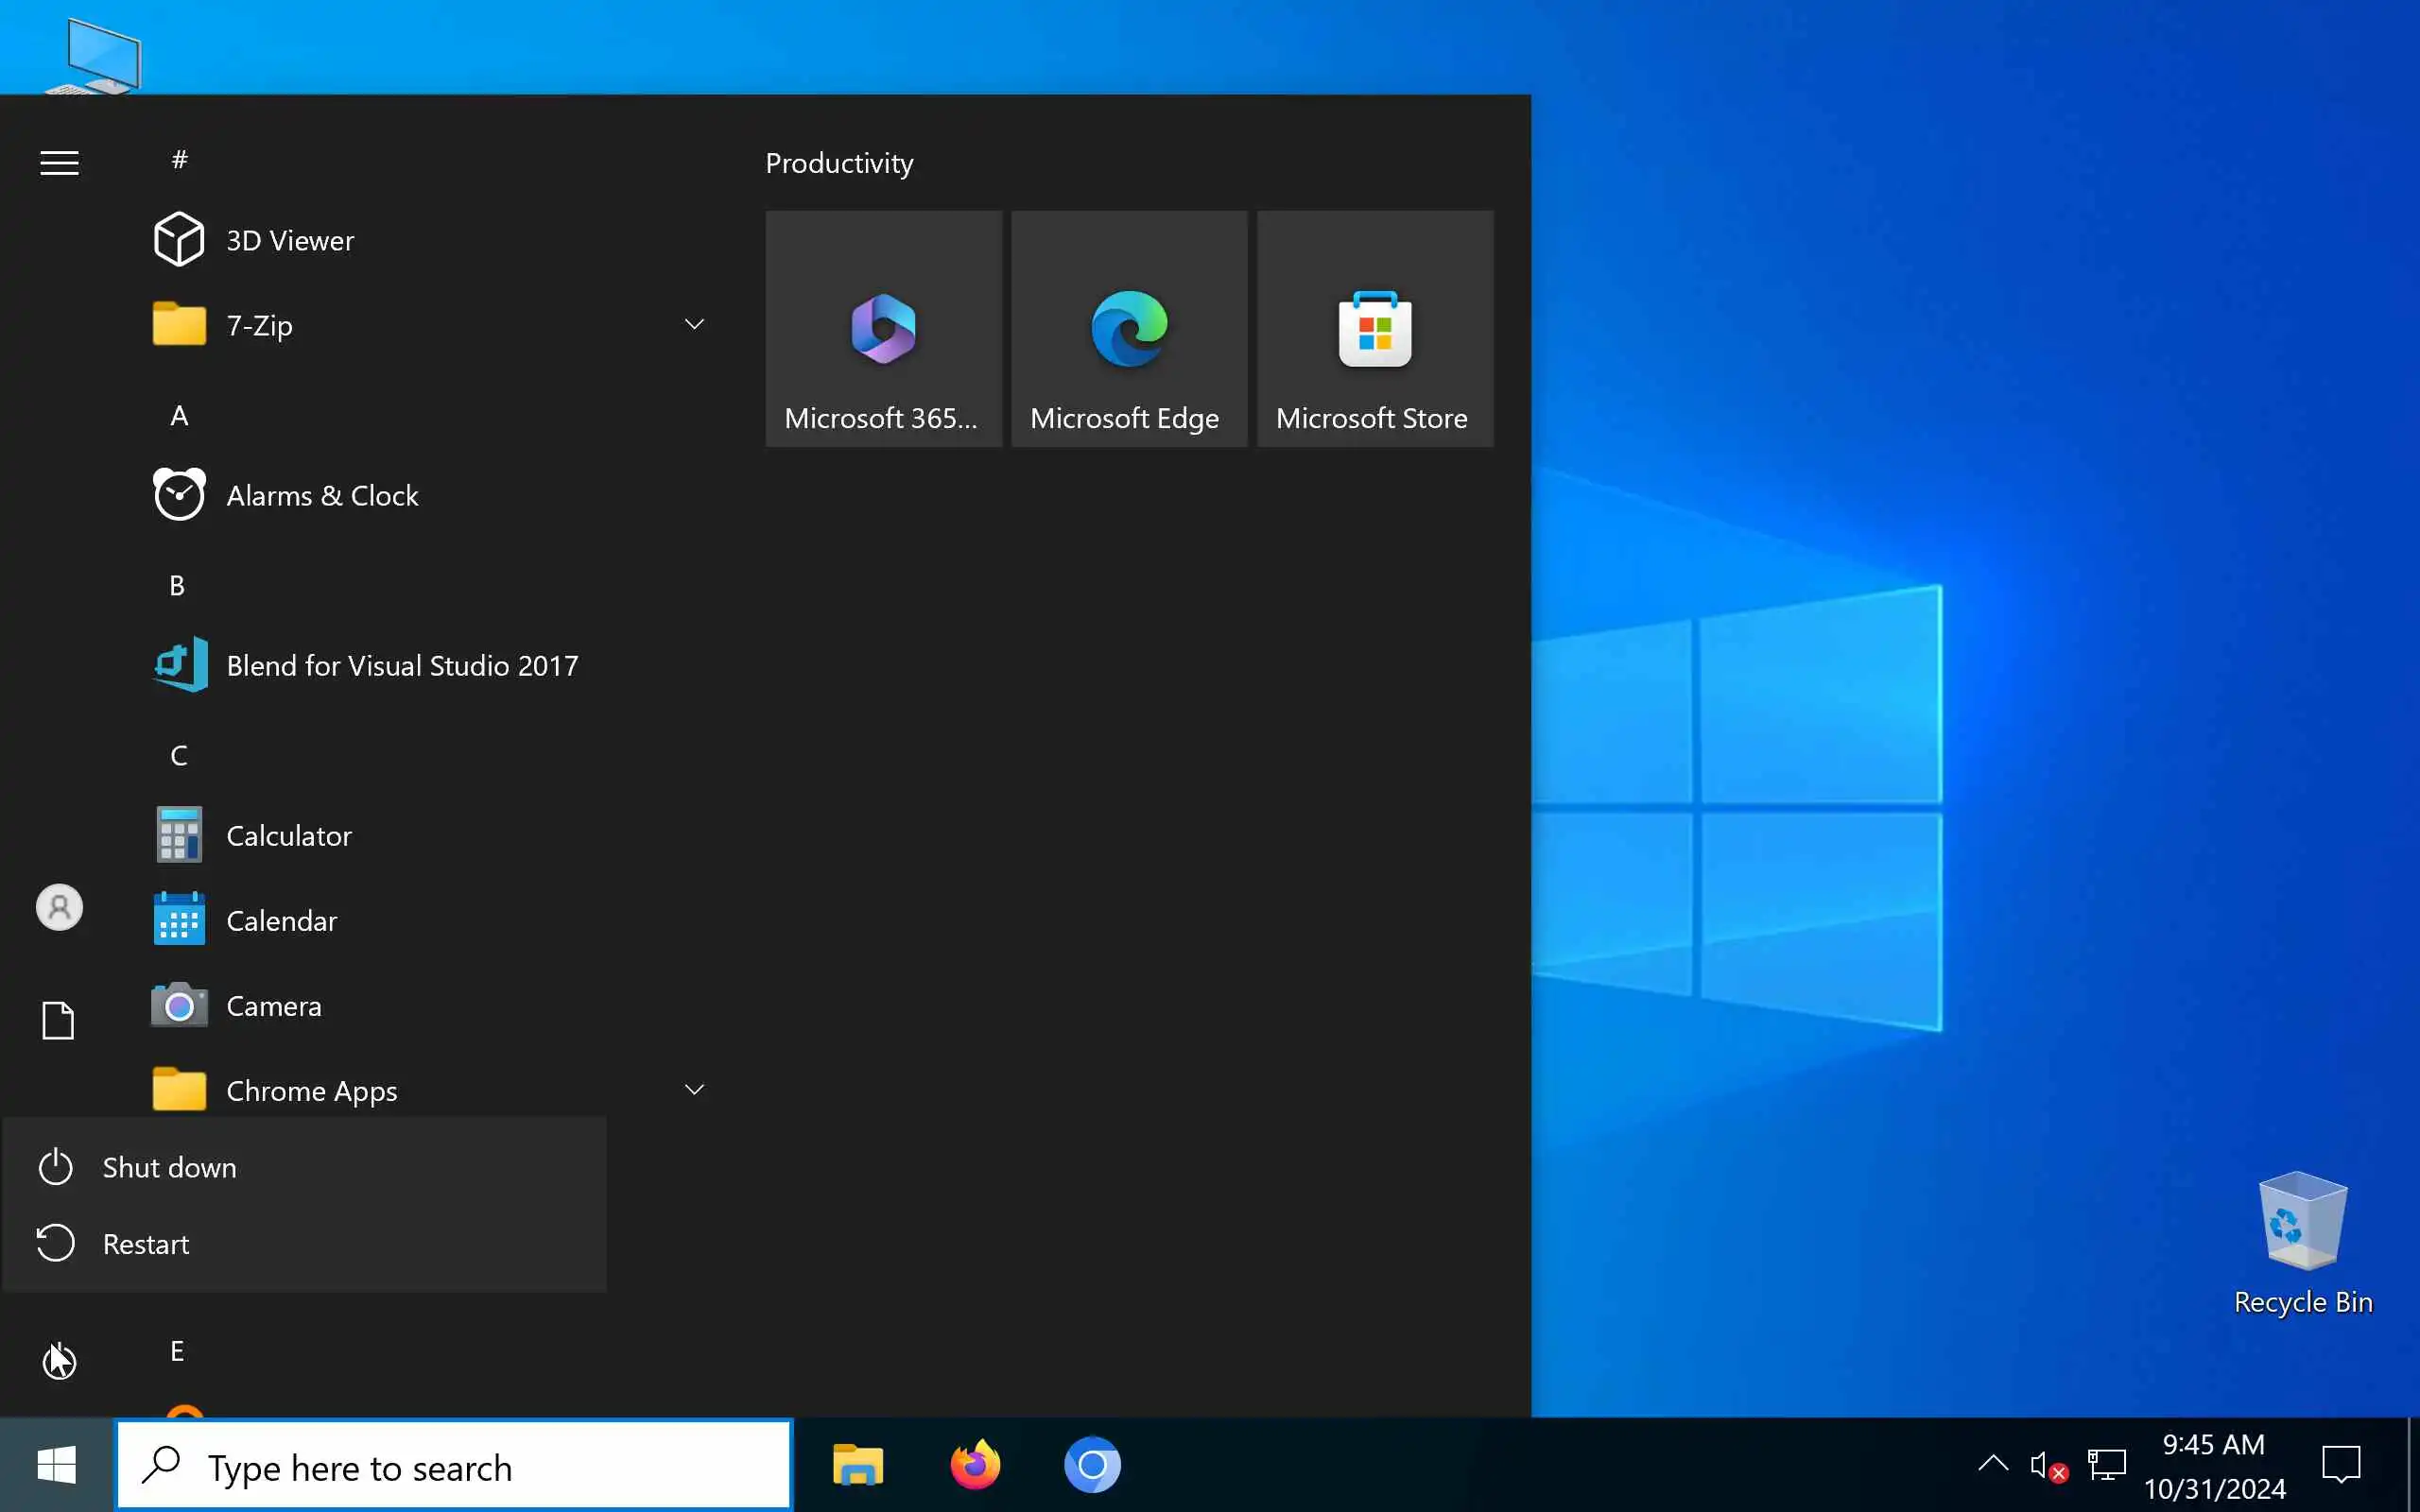
Task: Launch Alarms & Clock from the list
Action: point(321,495)
